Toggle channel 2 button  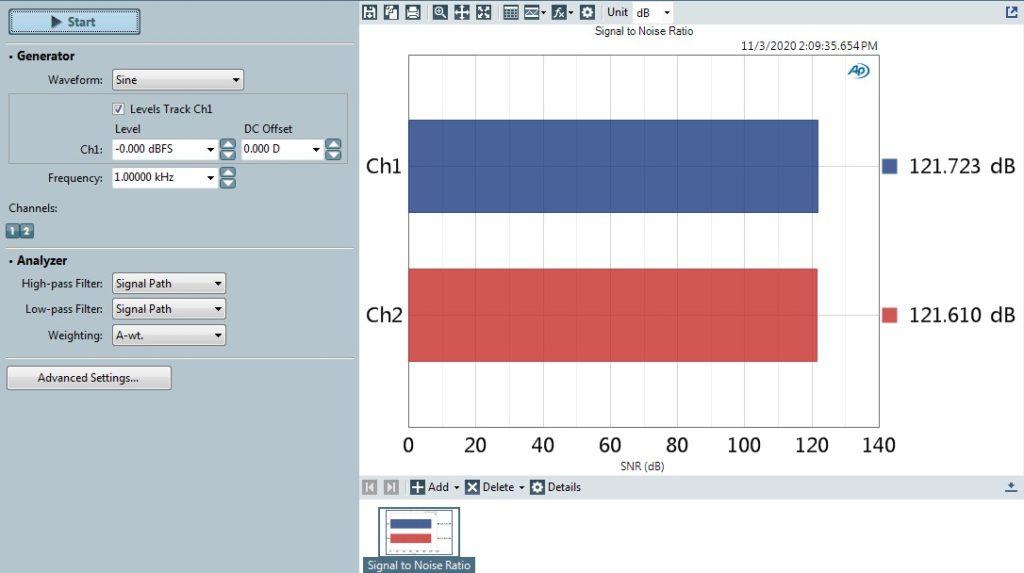(x=27, y=231)
